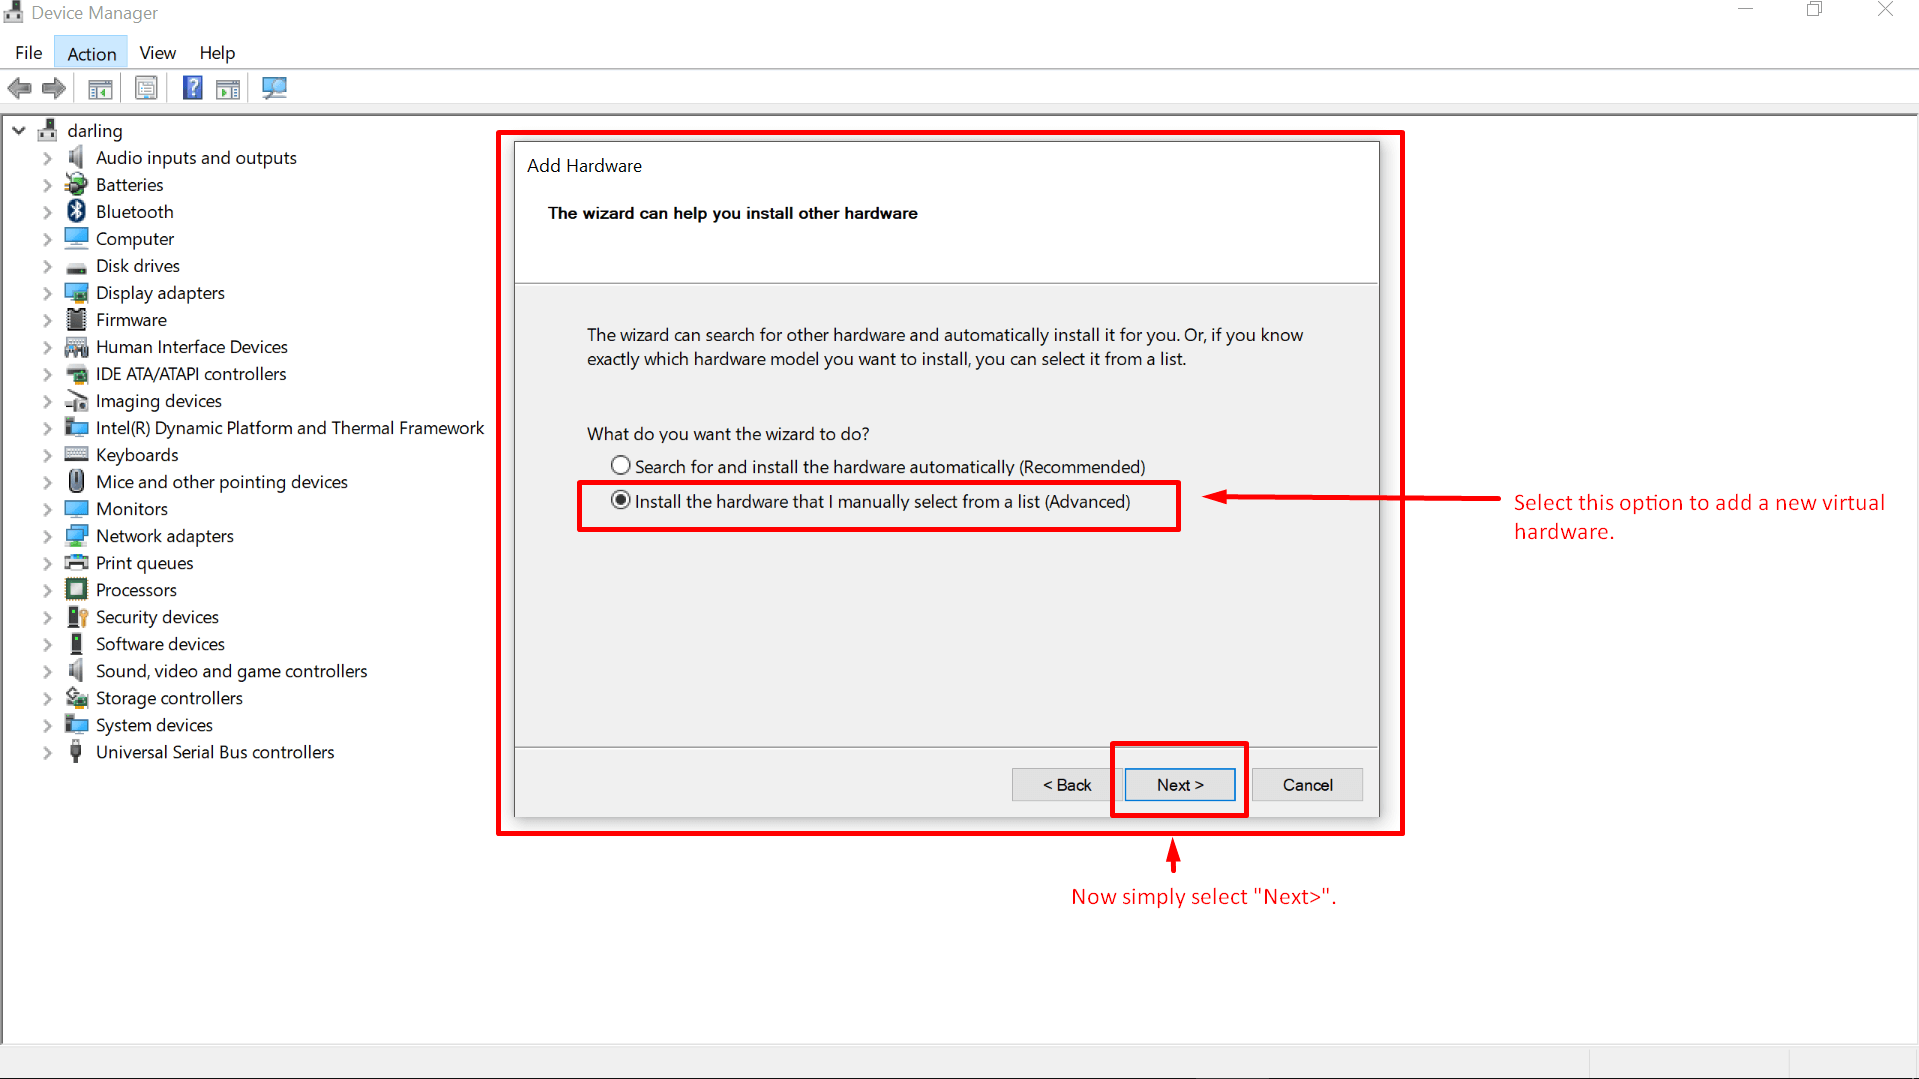Expand the Display adapters chevron
The height and width of the screenshot is (1079, 1919).
tap(47, 293)
